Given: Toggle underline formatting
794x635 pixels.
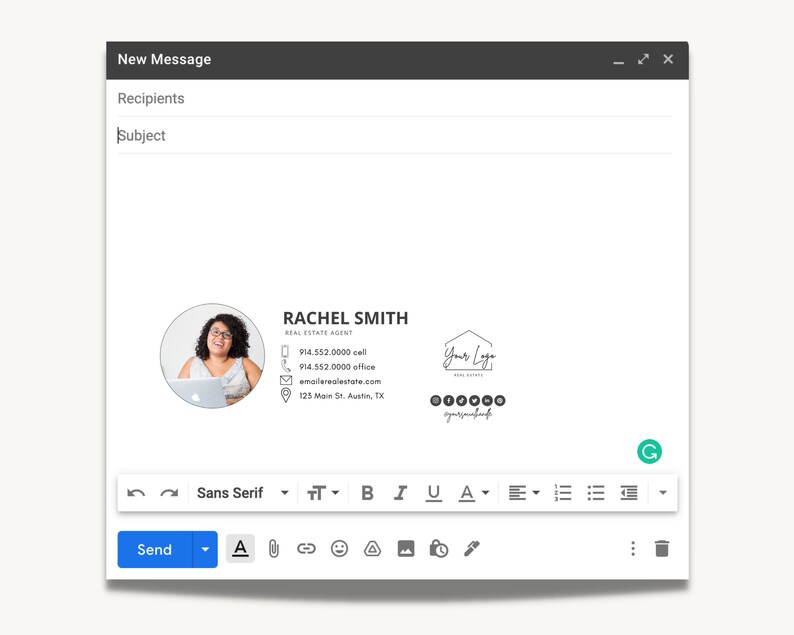Looking at the screenshot, I should 433,493.
